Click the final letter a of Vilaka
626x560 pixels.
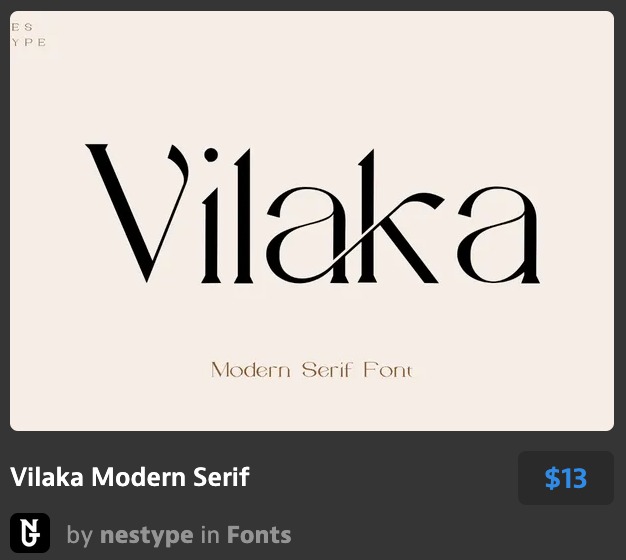[x=500, y=233]
